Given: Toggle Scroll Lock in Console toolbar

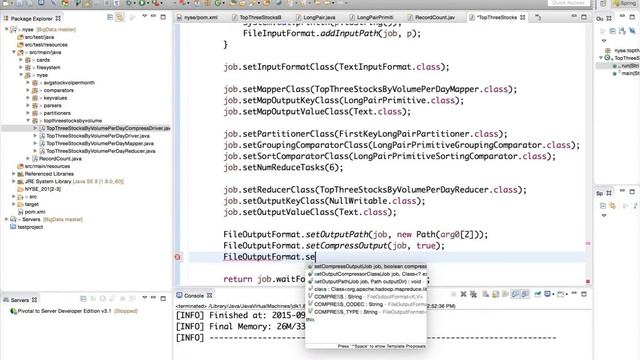Looking at the screenshot, I should [x=495, y=294].
